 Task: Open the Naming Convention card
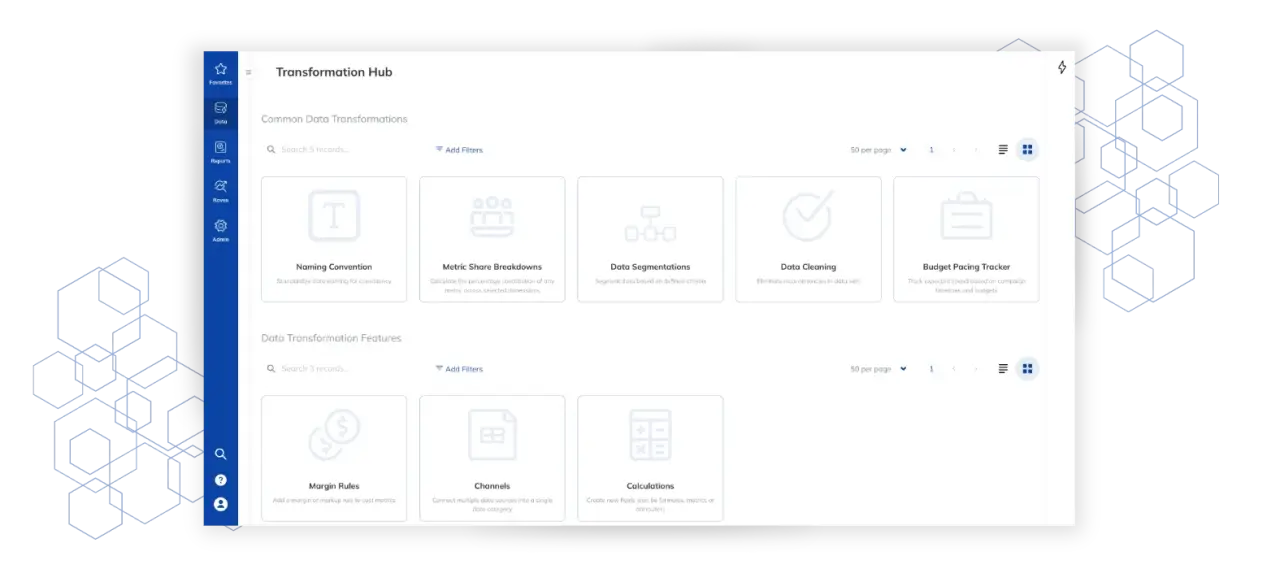334,239
